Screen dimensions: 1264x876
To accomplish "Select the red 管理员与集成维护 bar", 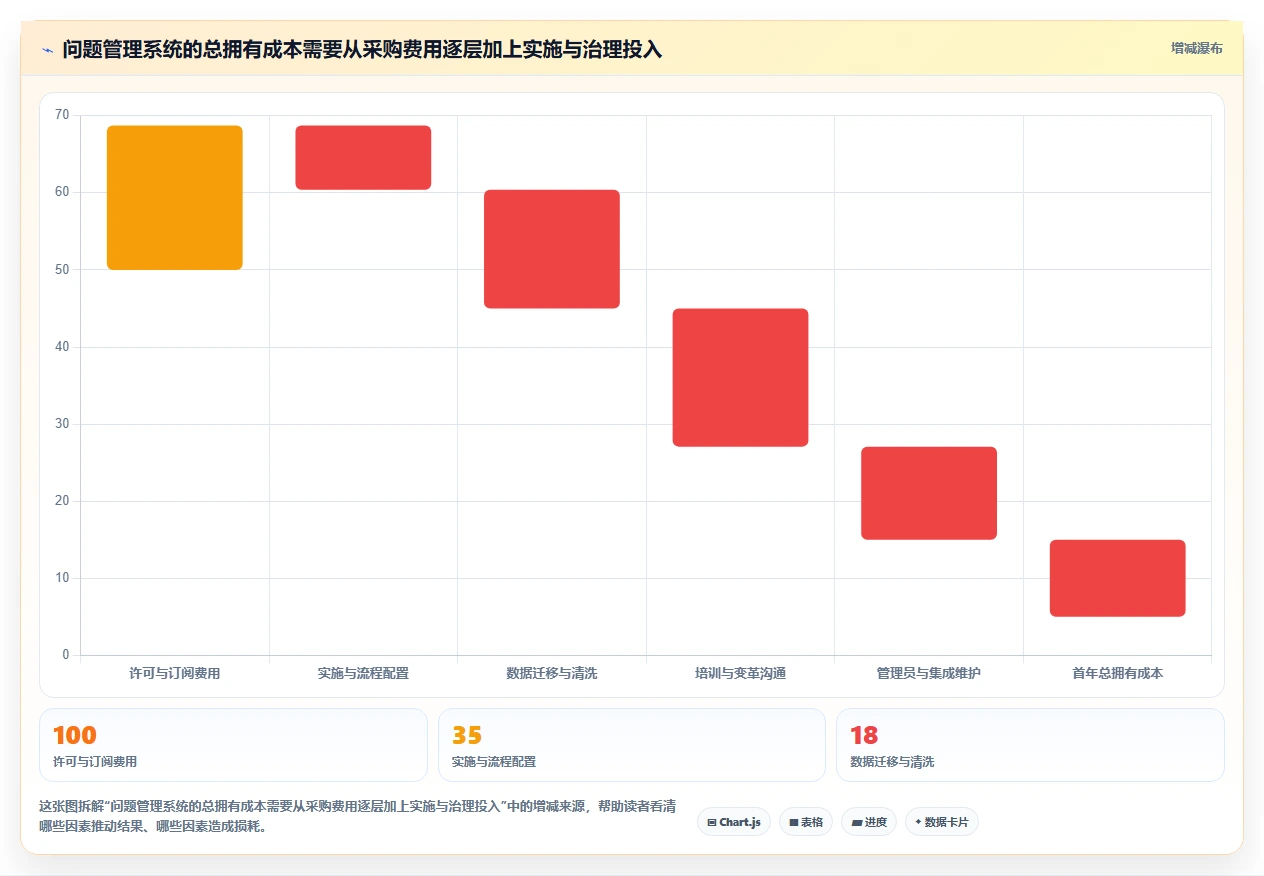I will point(929,493).
